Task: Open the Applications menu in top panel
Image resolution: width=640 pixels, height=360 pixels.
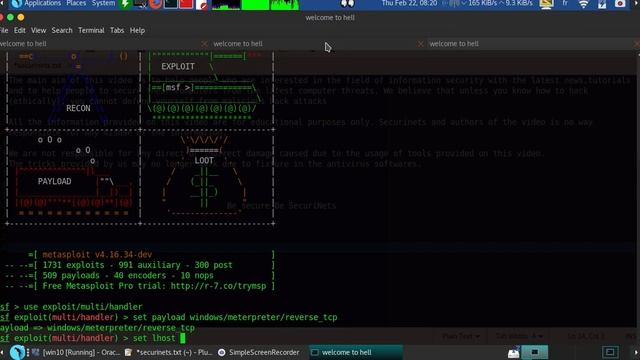Action: pos(42,3)
